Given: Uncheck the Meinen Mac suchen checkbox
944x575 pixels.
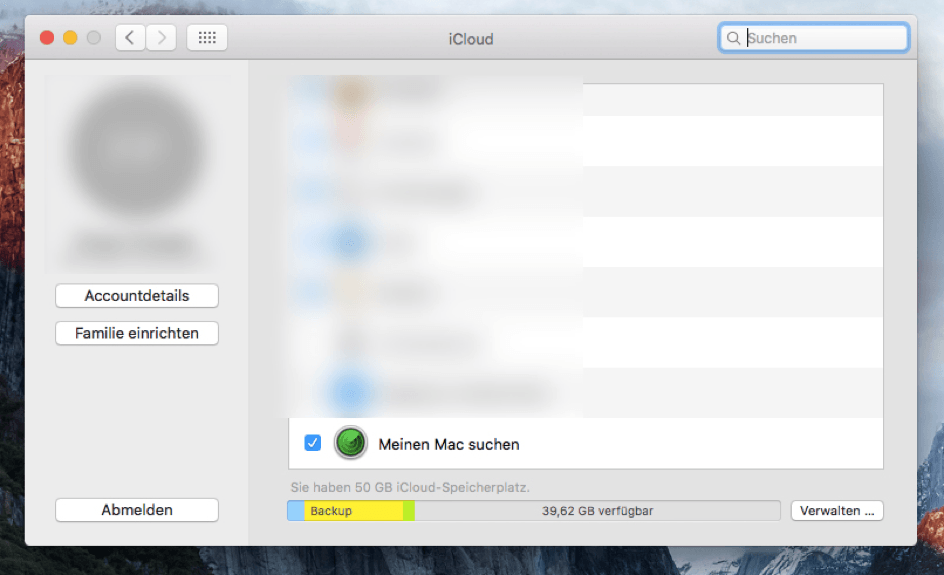Looking at the screenshot, I should [x=312, y=443].
